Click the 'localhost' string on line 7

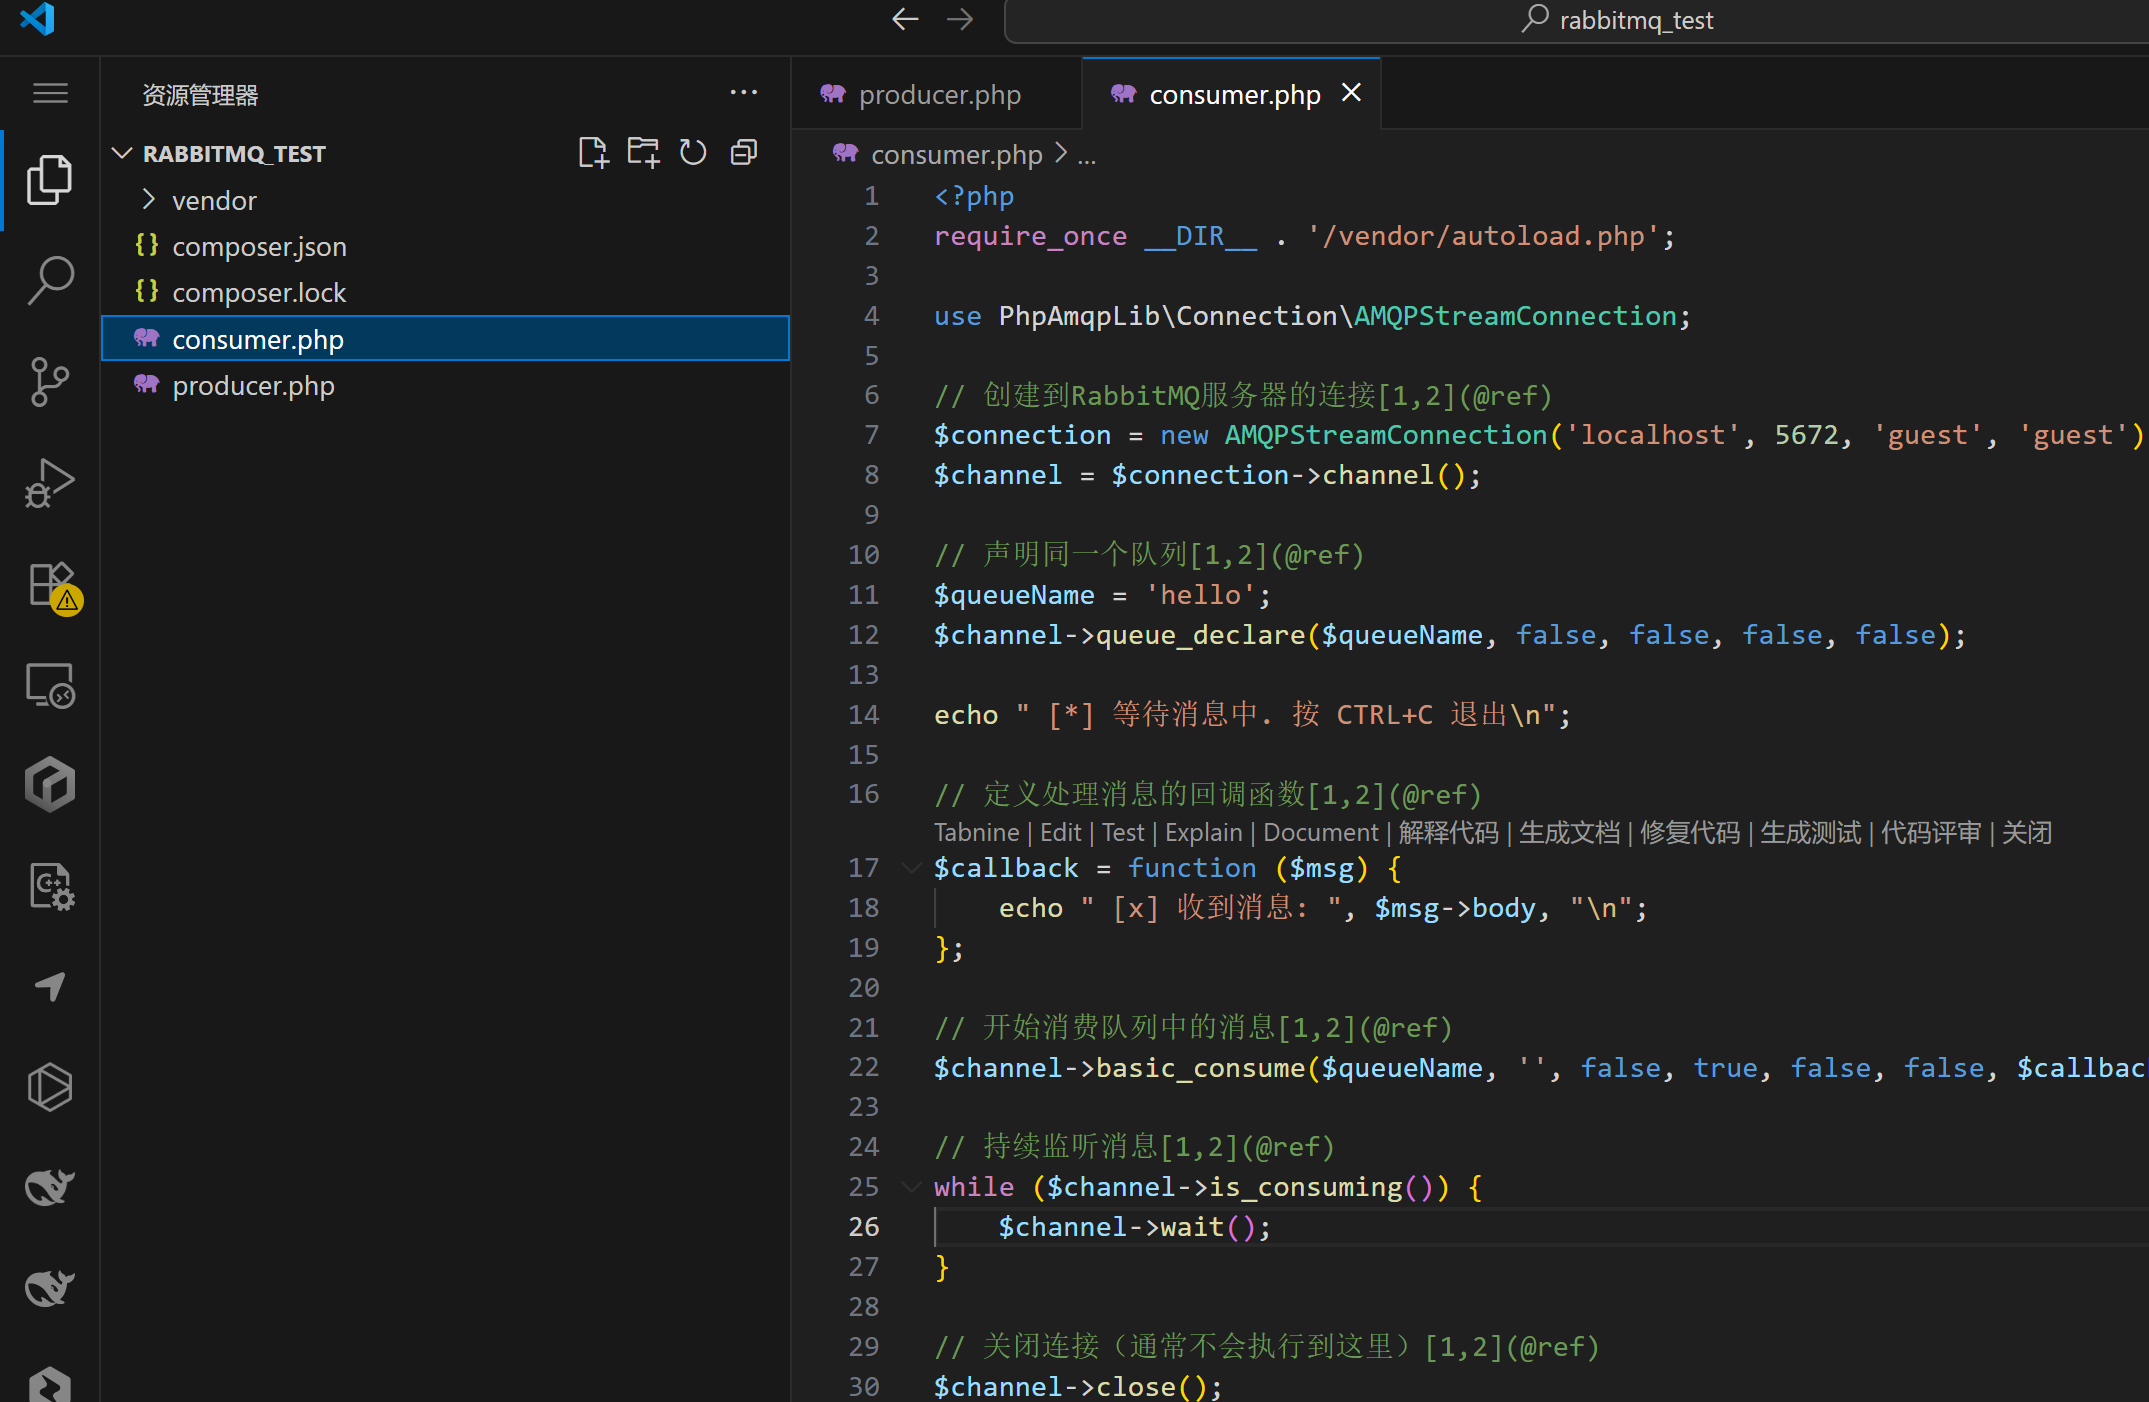coord(1653,435)
